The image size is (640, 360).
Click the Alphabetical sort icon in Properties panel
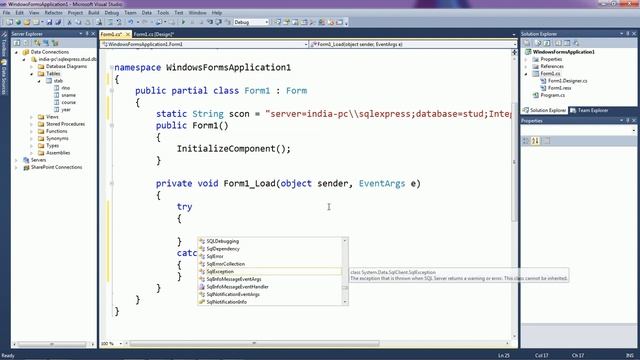[536, 140]
